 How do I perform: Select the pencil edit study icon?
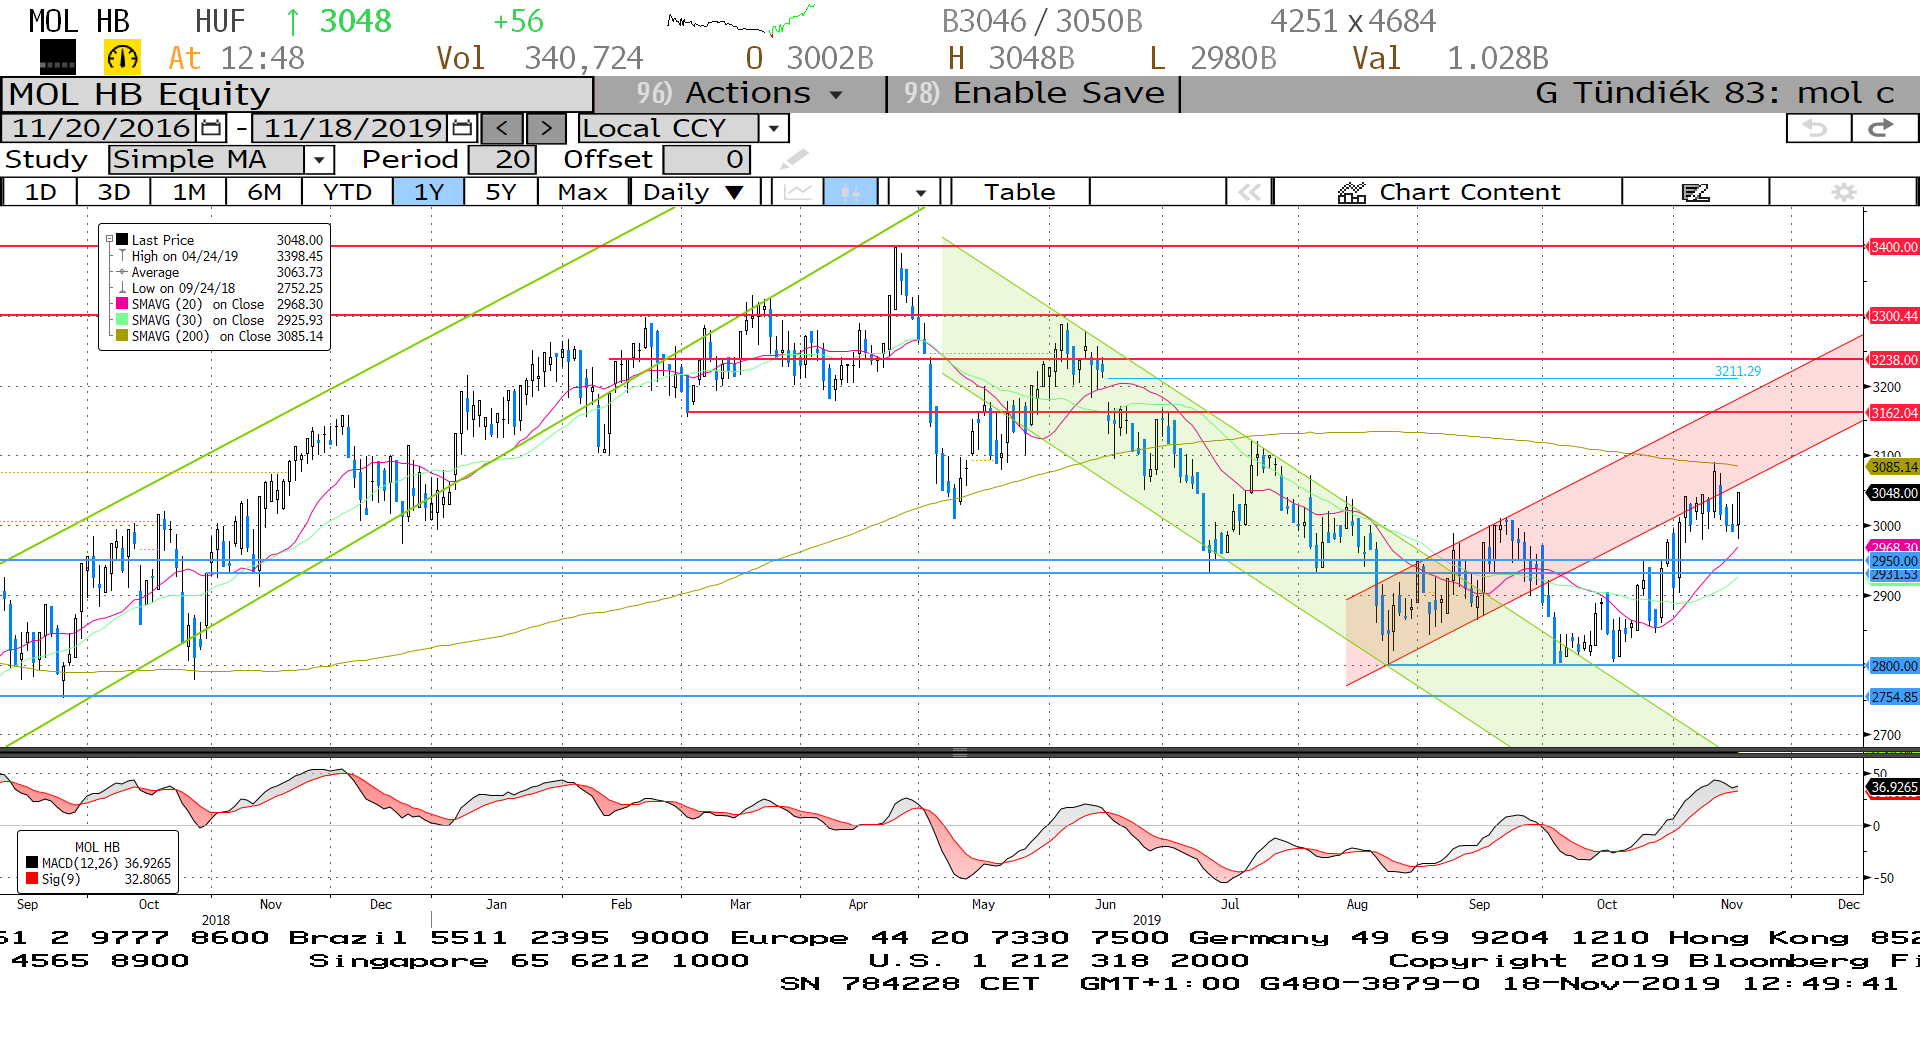coord(794,159)
